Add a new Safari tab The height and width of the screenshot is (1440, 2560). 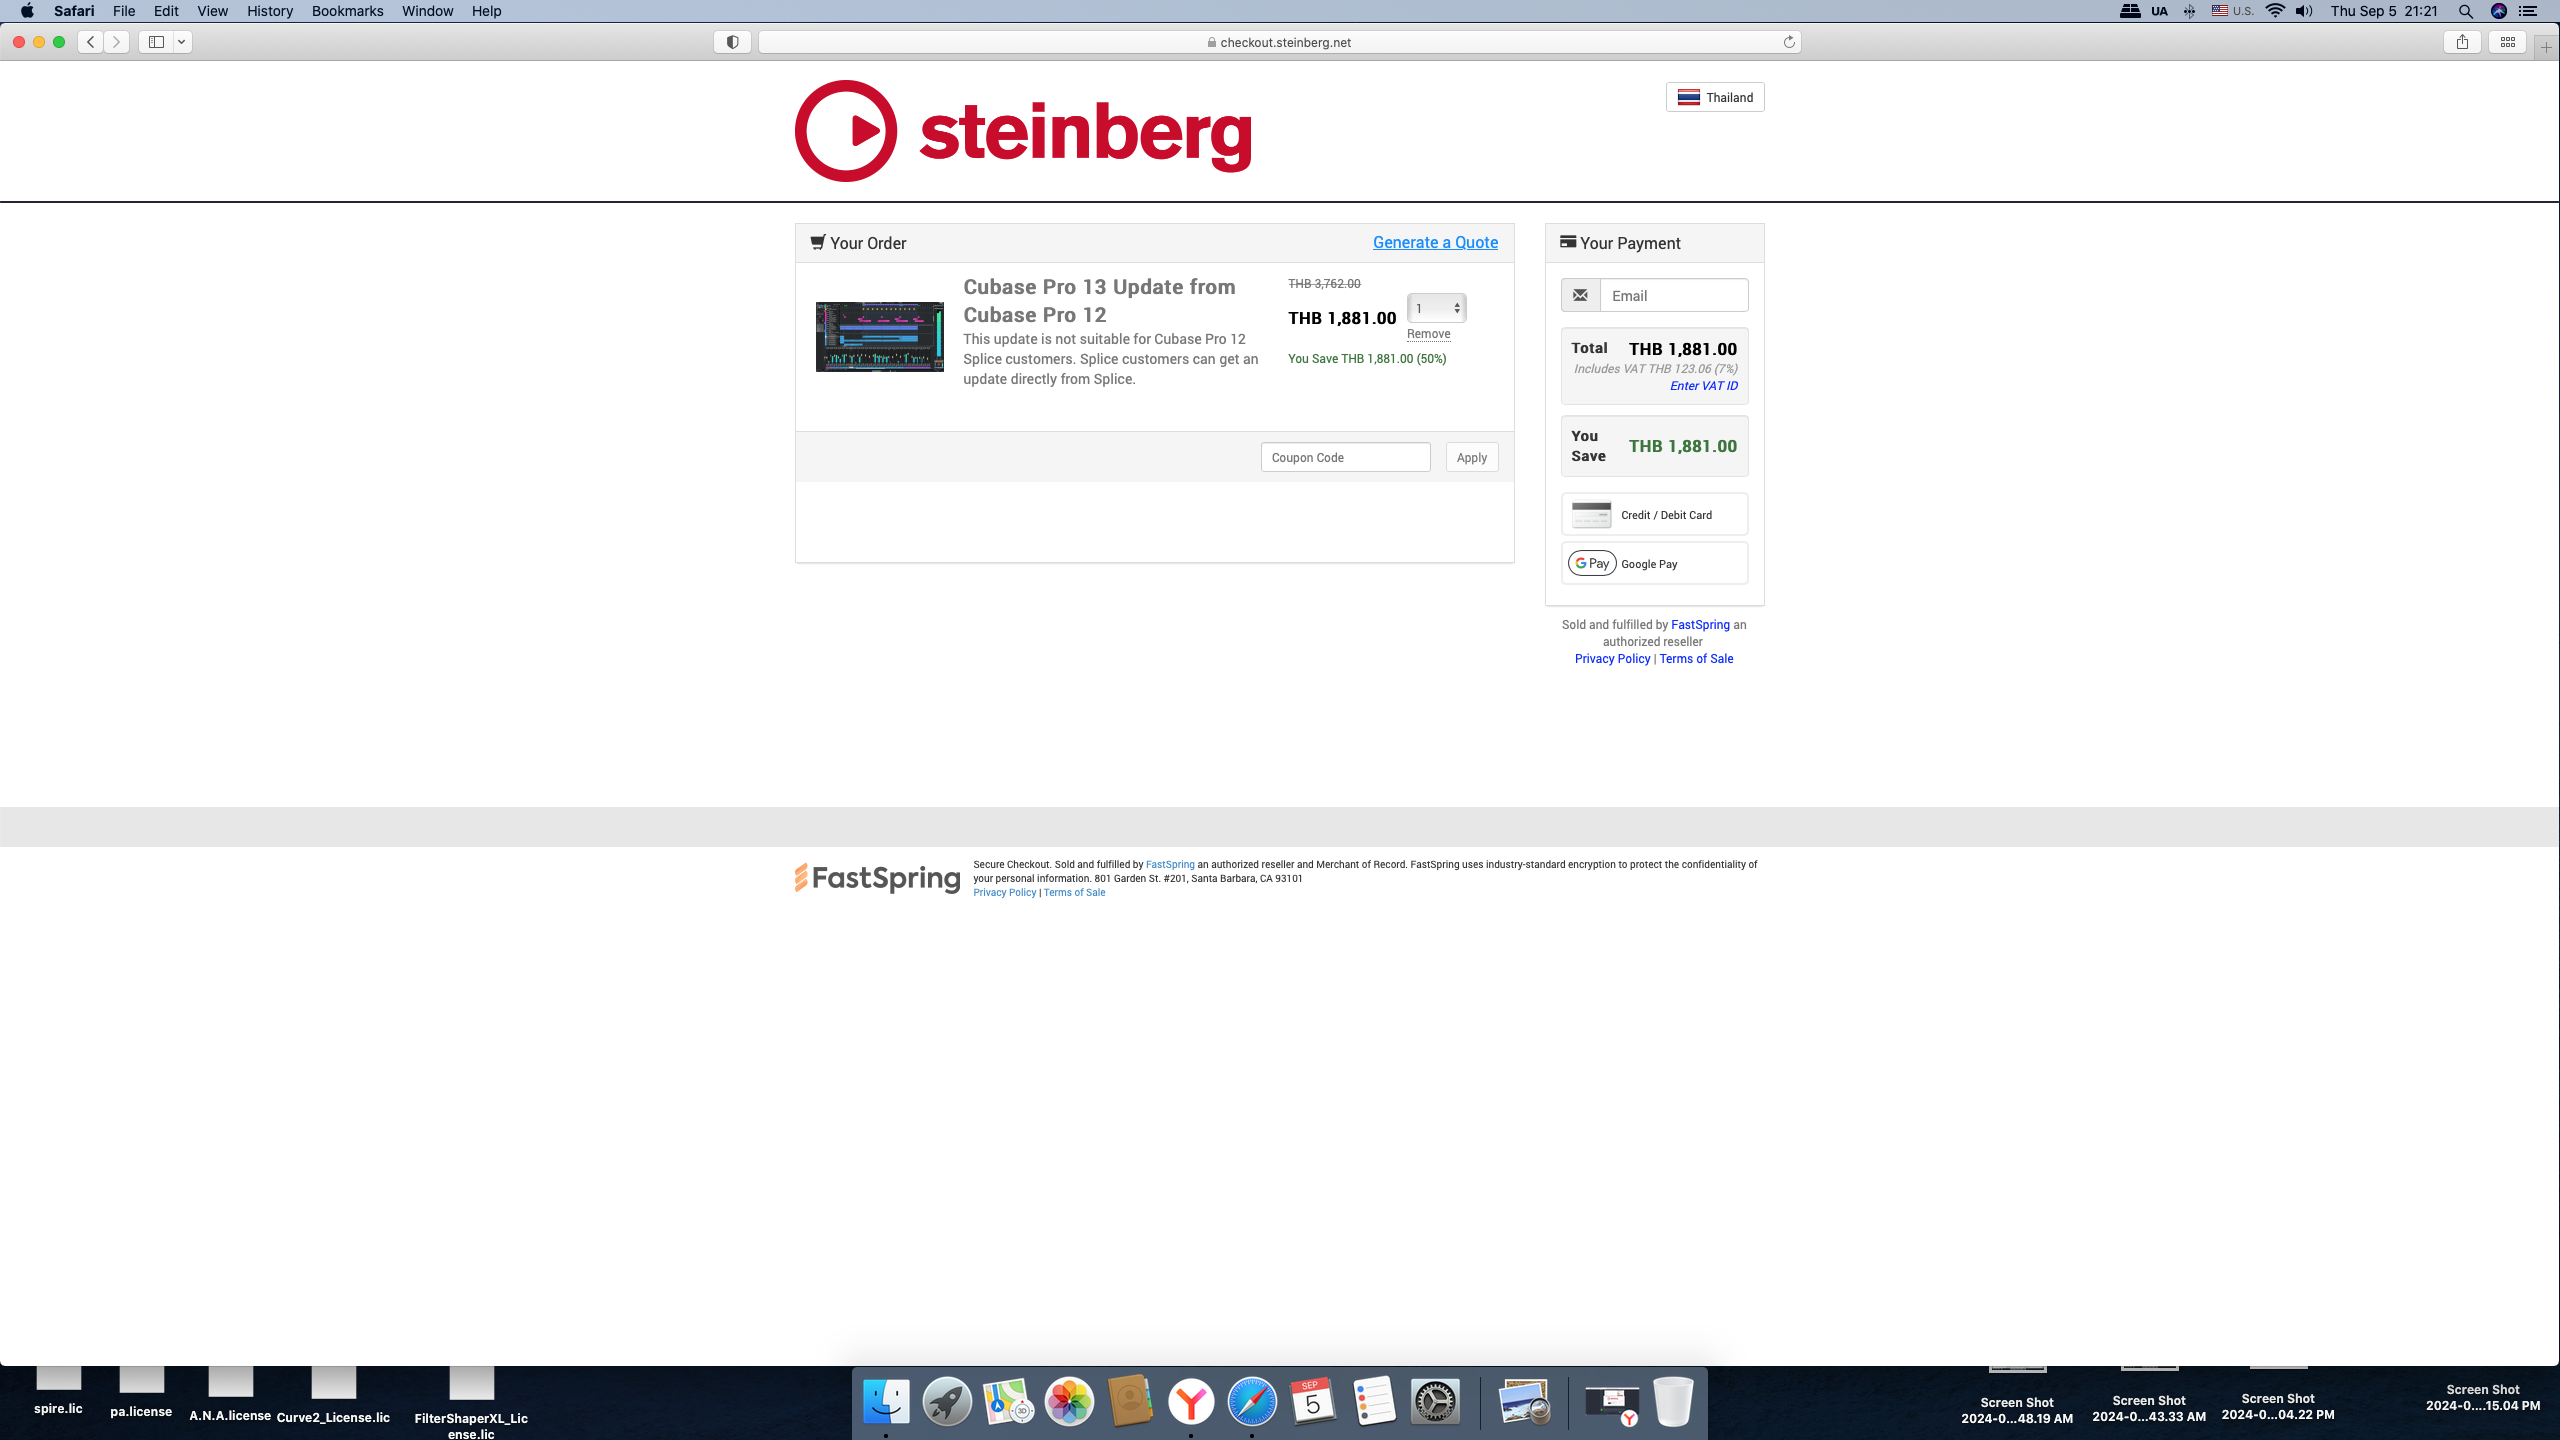(x=2546, y=47)
